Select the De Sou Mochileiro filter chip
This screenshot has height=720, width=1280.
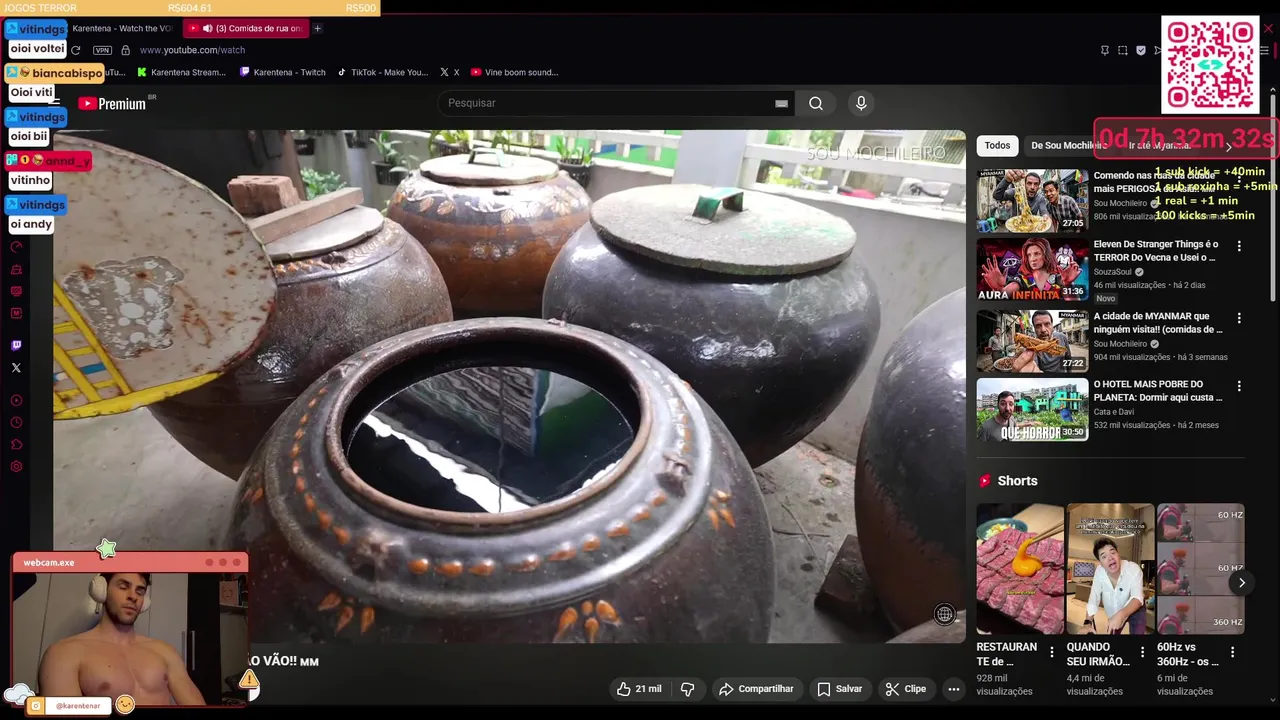pyautogui.click(x=1068, y=145)
